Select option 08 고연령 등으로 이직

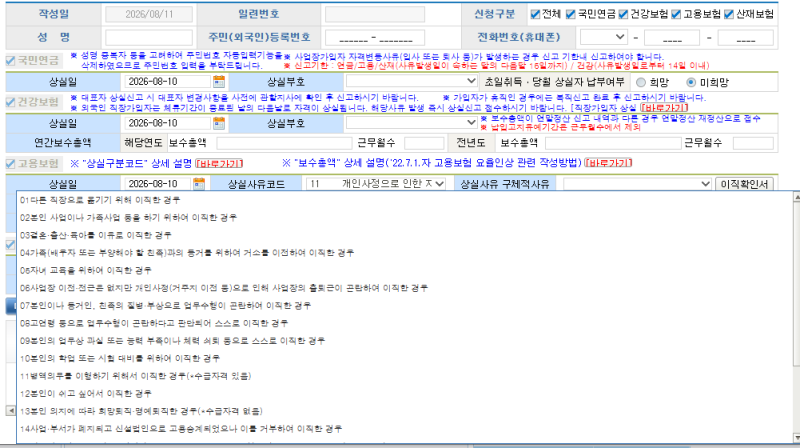(x=404, y=323)
